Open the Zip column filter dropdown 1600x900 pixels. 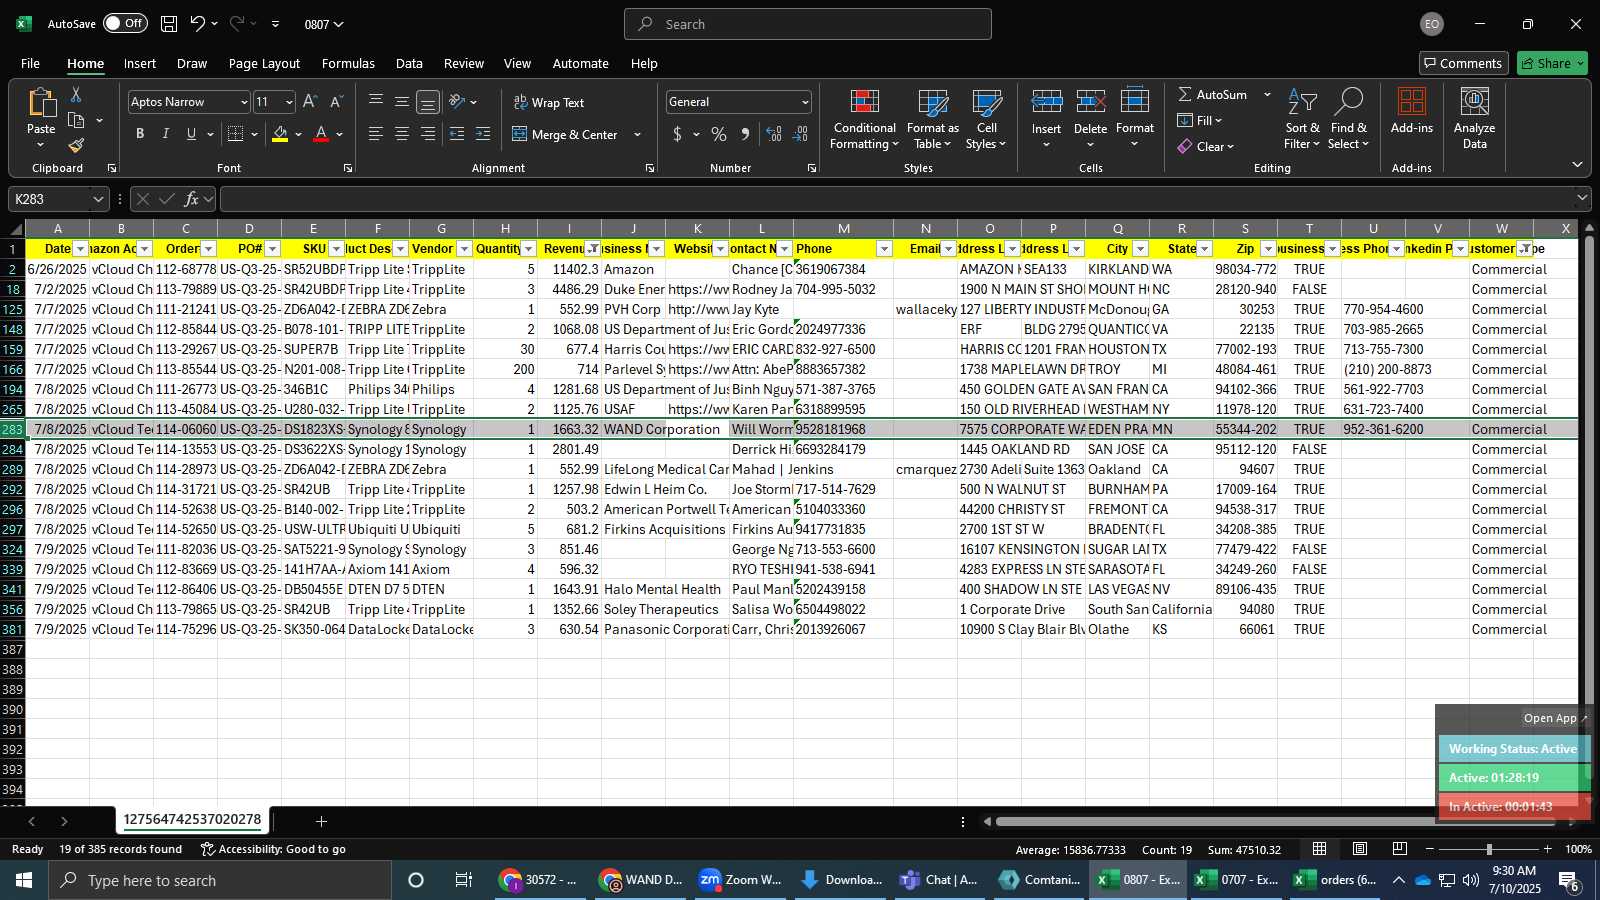1269,249
